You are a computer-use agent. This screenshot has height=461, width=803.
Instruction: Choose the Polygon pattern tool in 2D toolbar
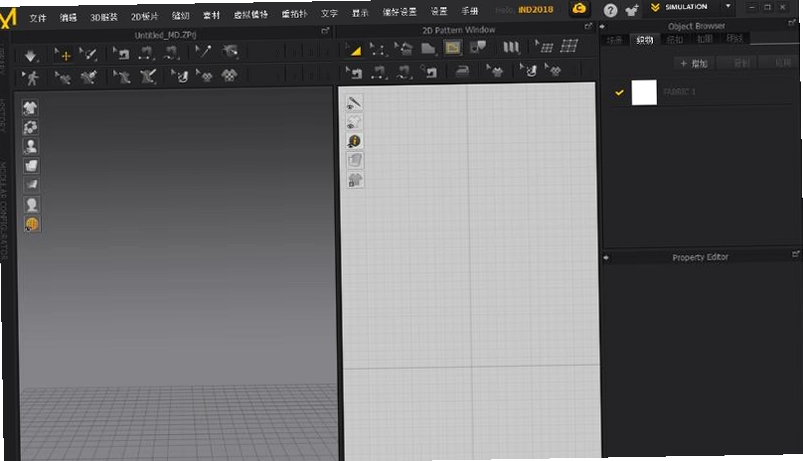tap(428, 49)
